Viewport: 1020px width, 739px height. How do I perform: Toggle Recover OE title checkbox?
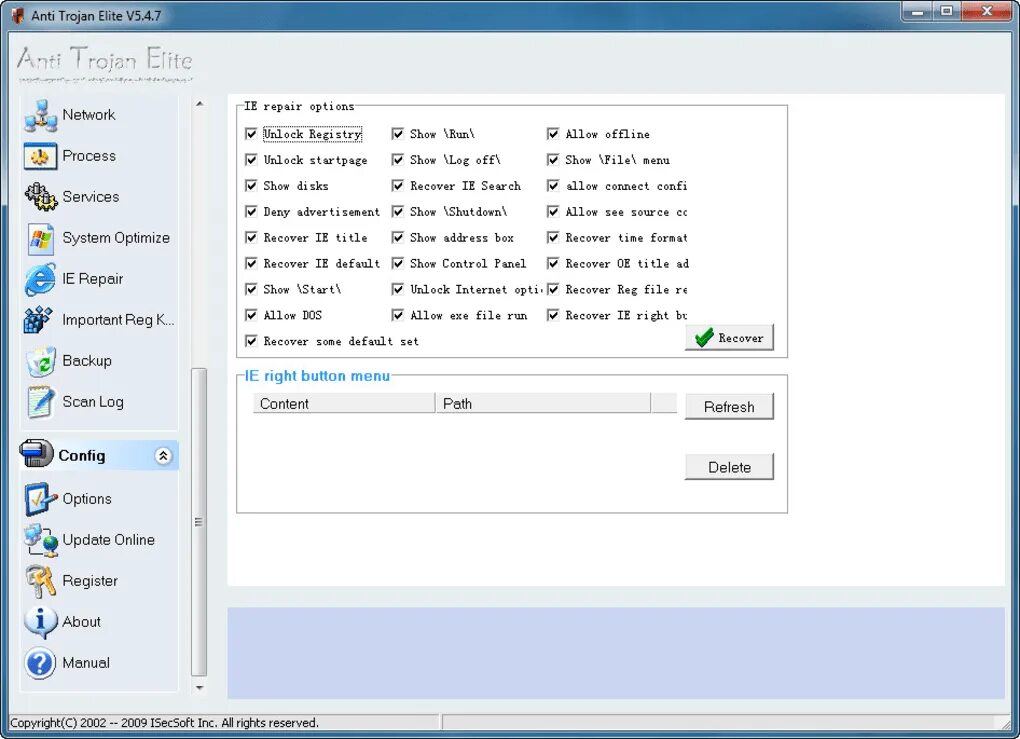553,263
